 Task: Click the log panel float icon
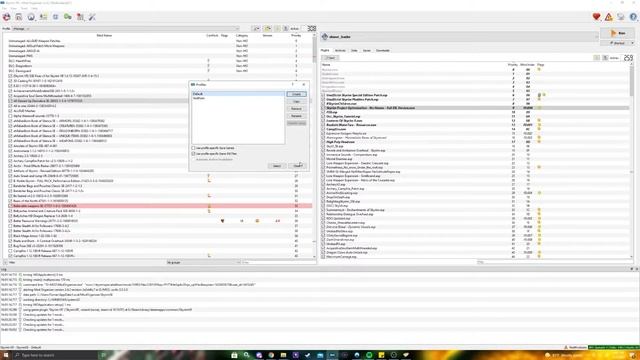click(x=631, y=269)
